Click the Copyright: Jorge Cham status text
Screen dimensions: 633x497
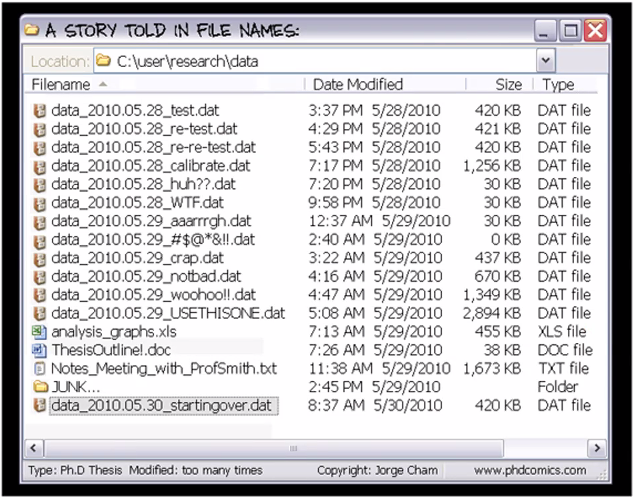click(x=377, y=470)
